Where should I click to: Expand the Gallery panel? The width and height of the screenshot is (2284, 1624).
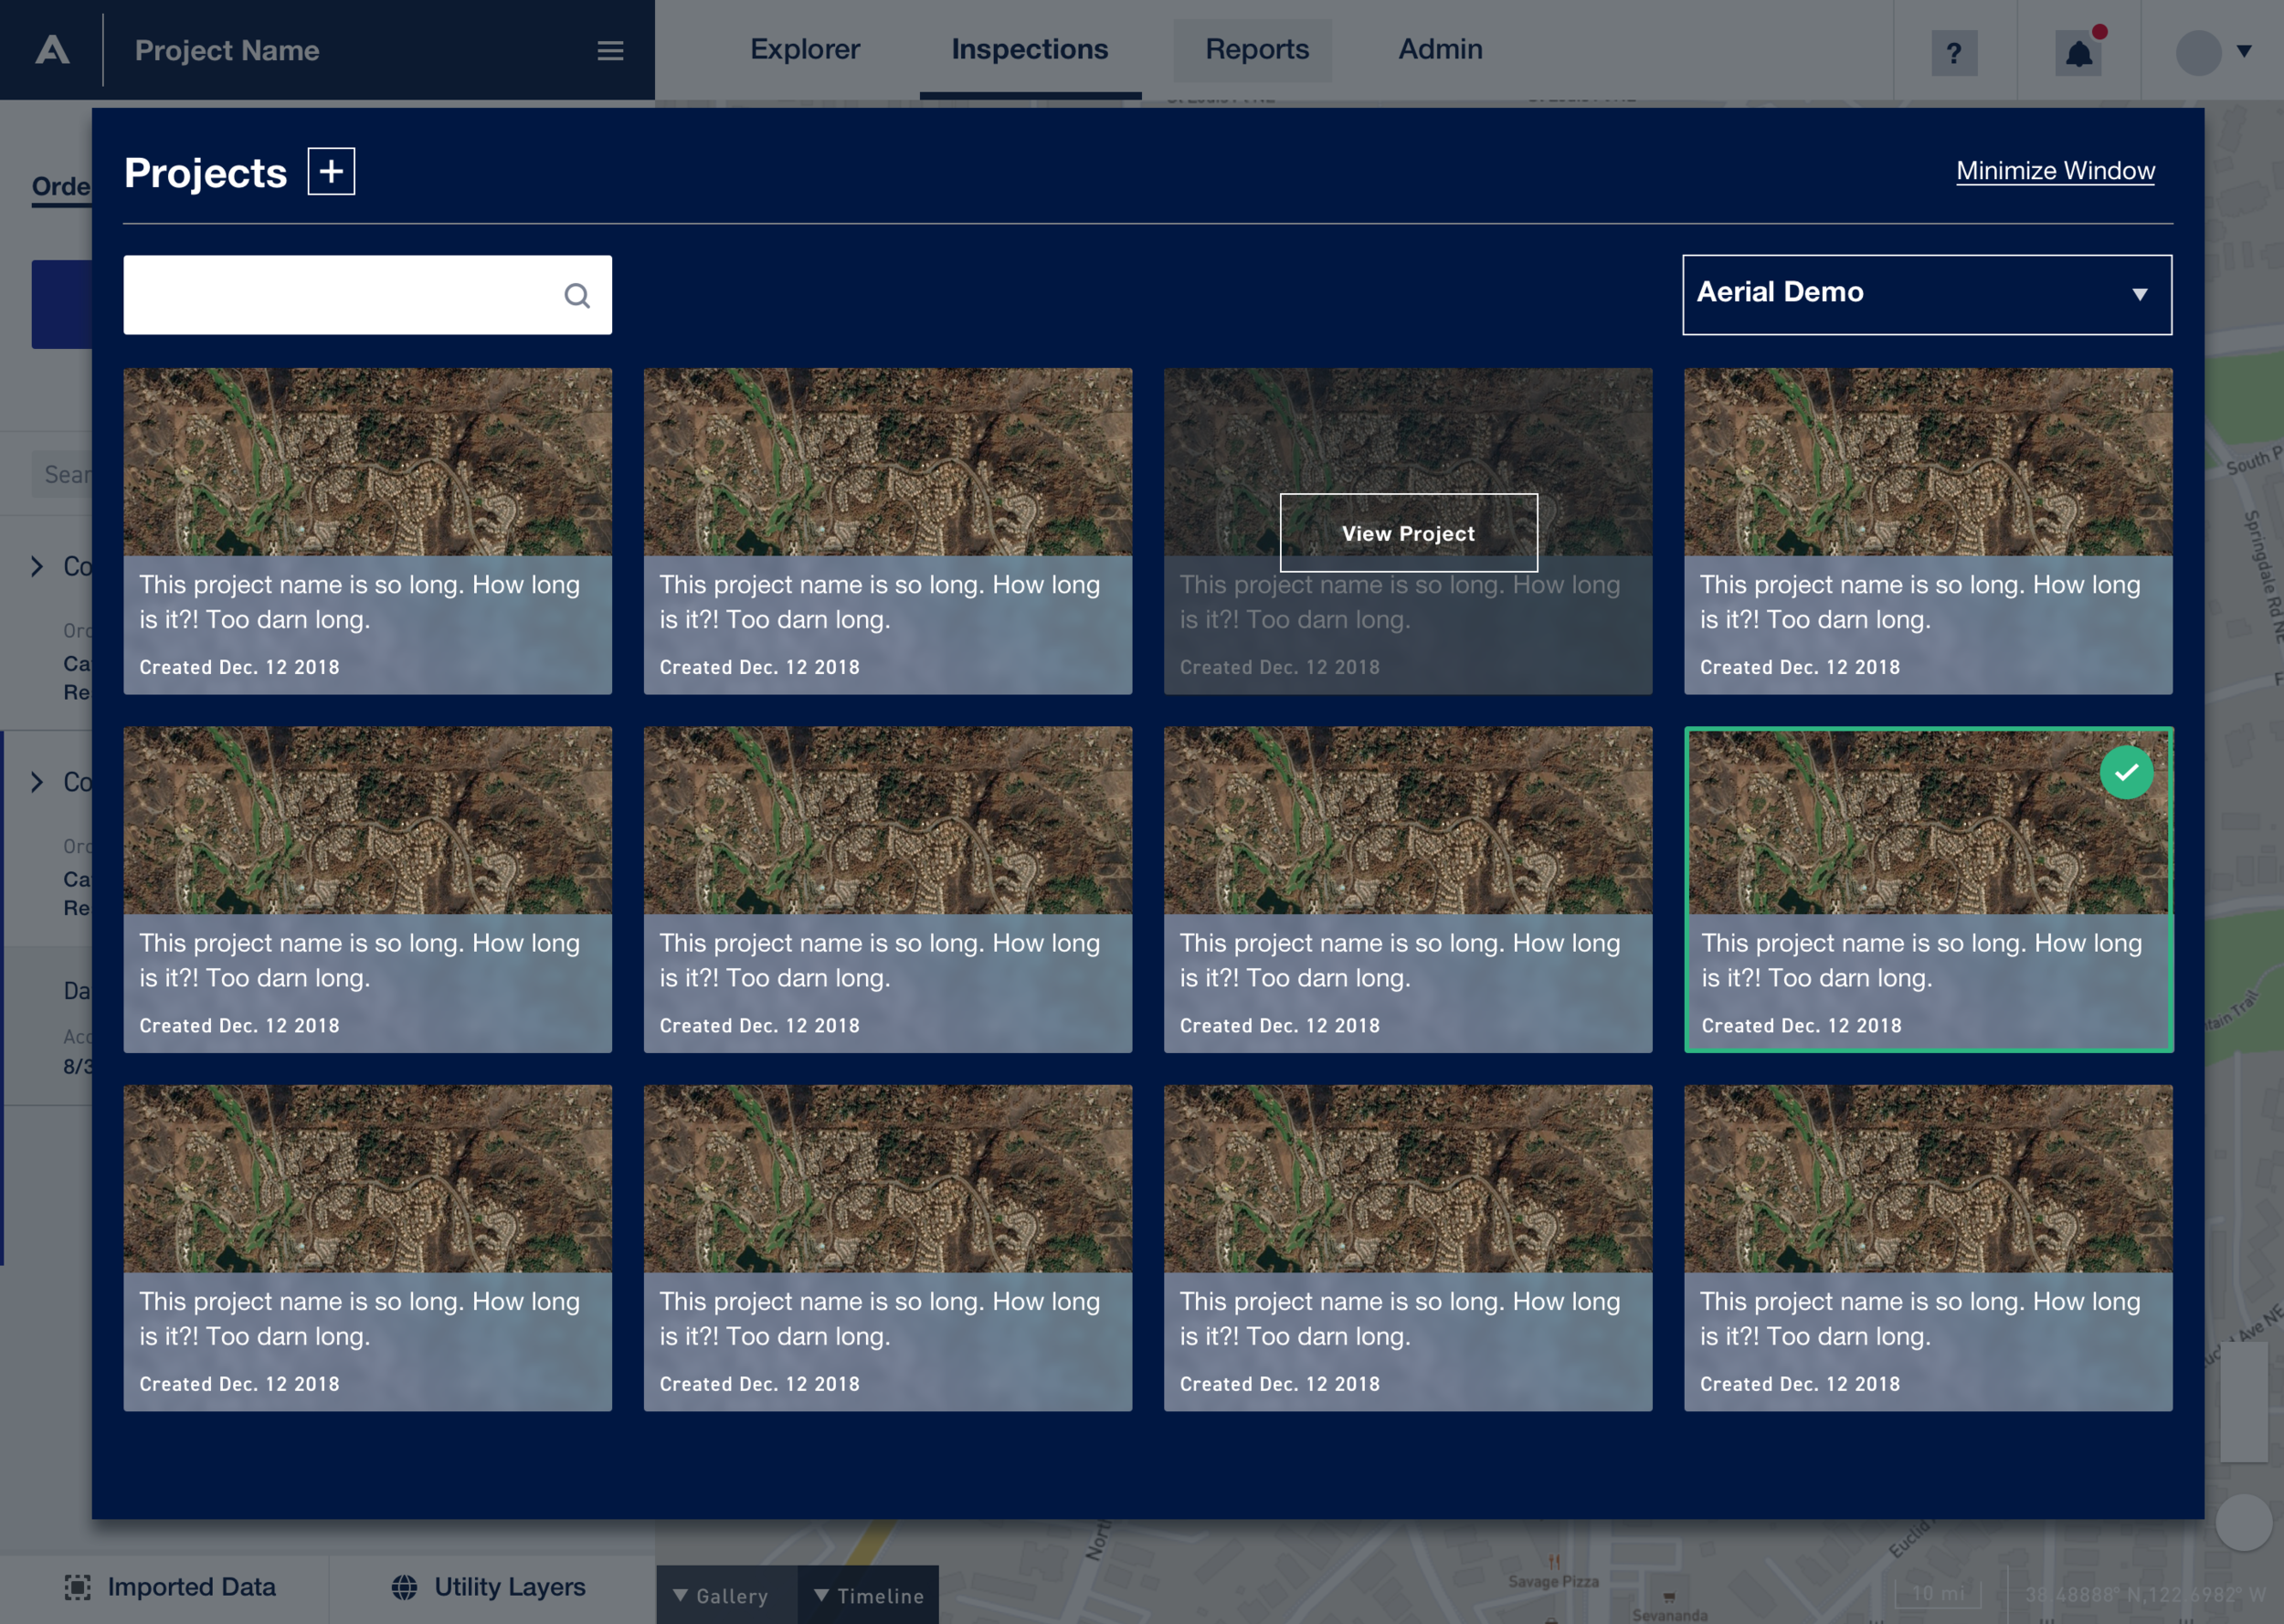726,1595
